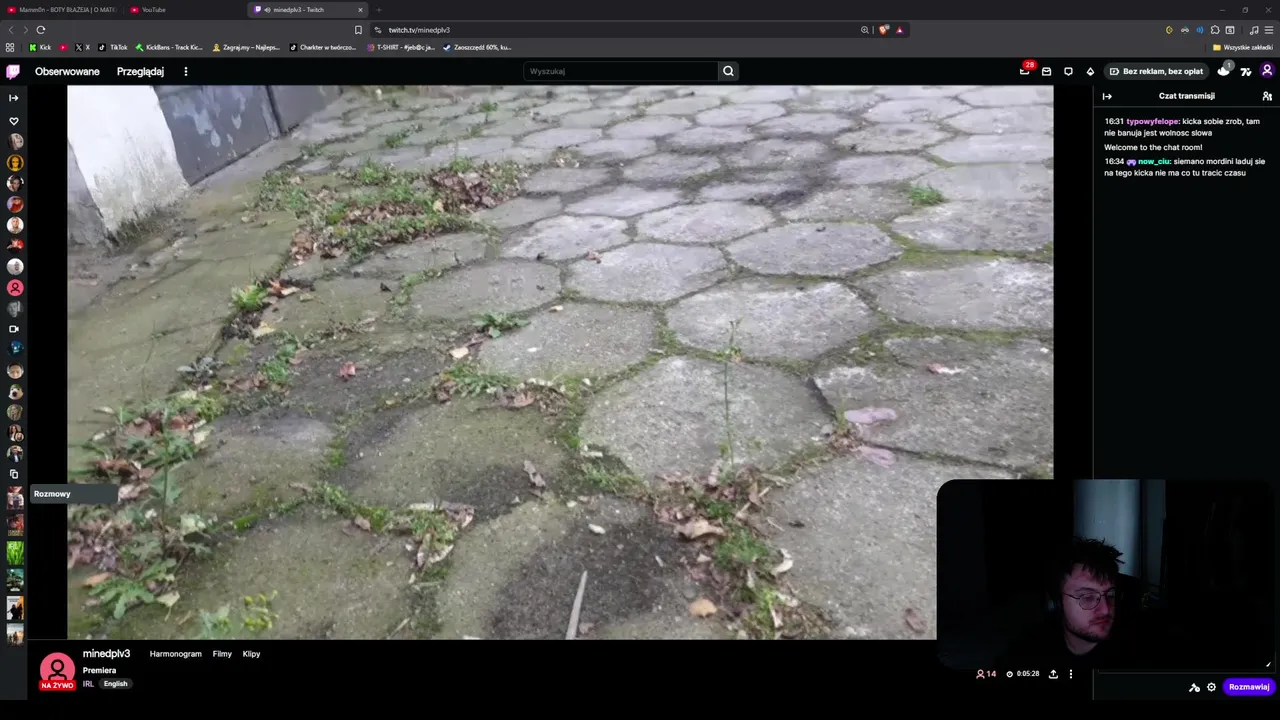Focus the Wyszukaj search field

pyautogui.click(x=621, y=71)
